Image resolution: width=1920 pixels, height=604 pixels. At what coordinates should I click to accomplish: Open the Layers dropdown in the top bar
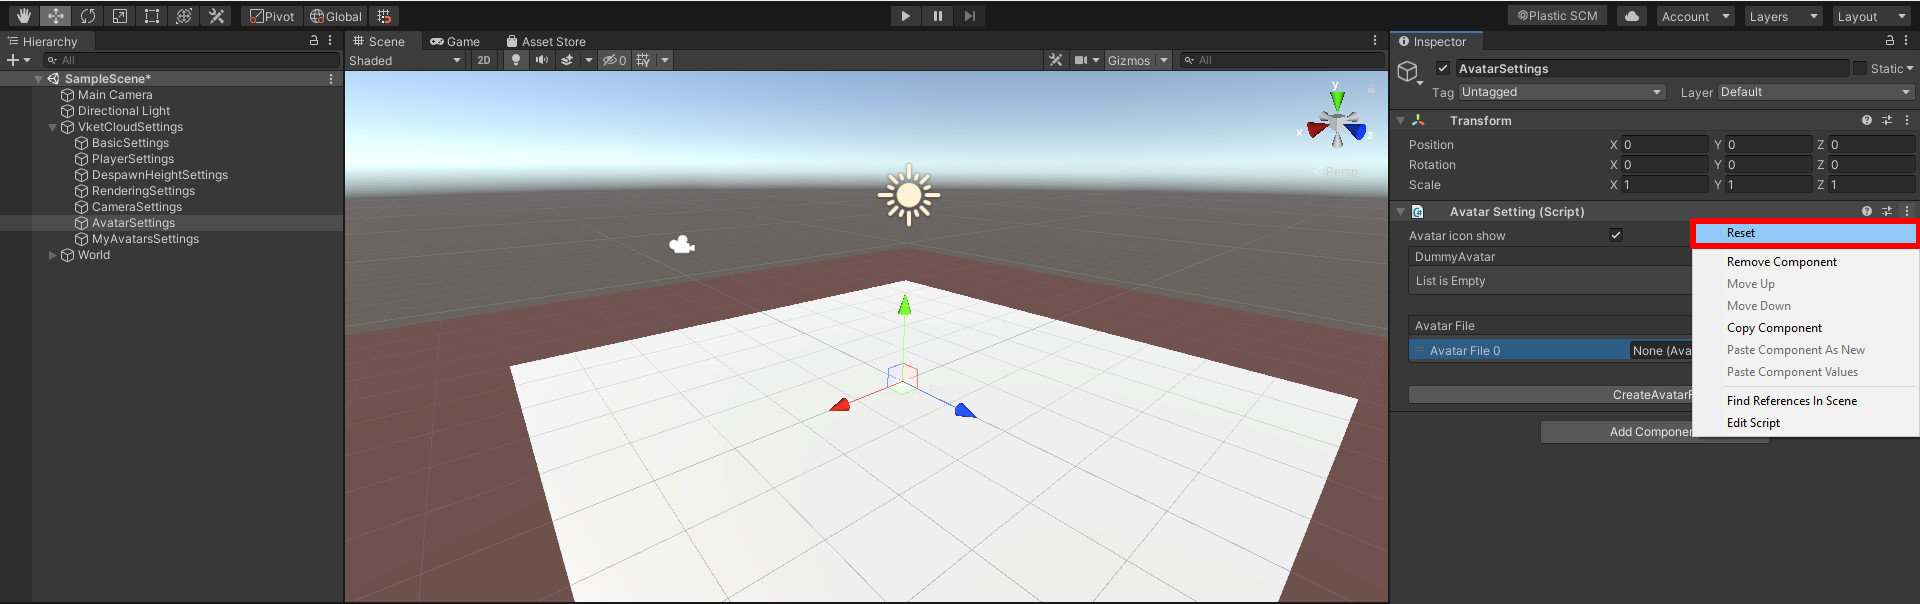[x=1783, y=16]
